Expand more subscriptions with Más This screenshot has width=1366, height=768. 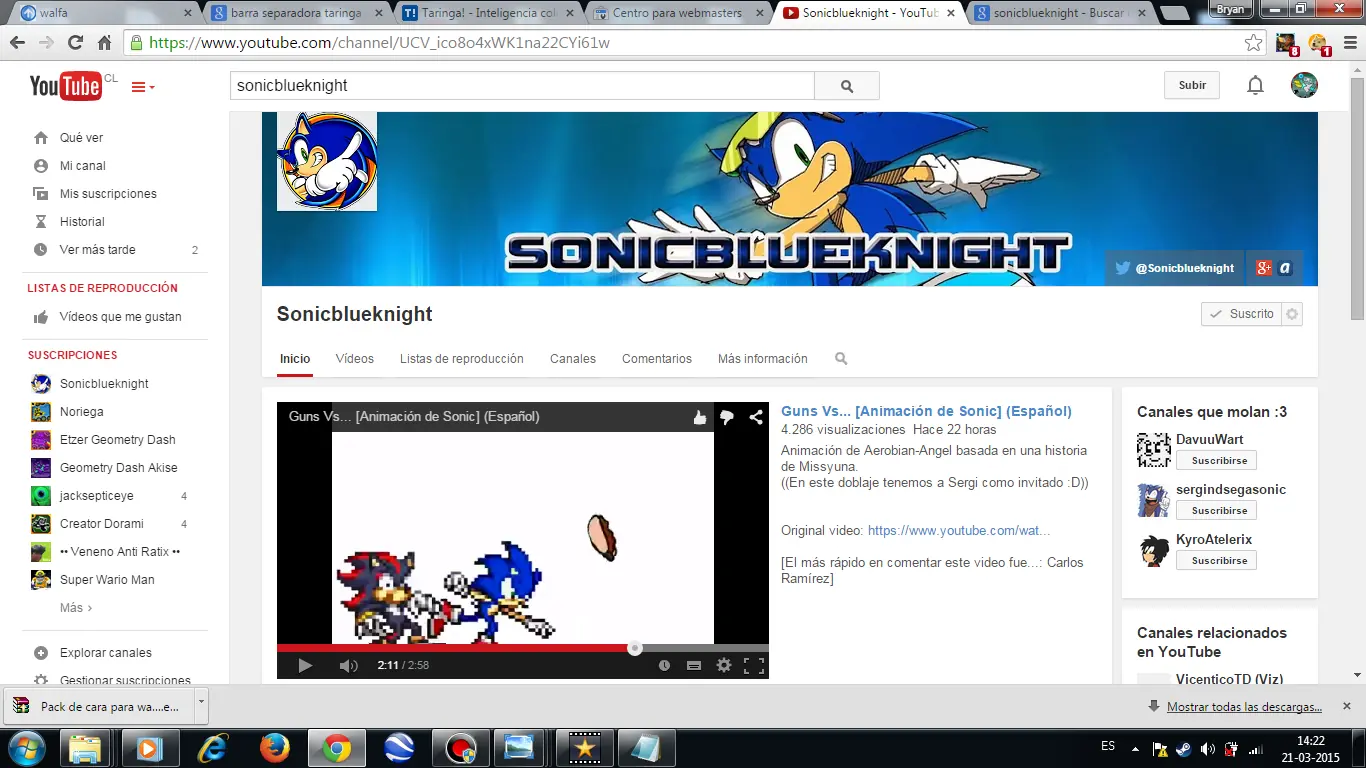click(76, 608)
